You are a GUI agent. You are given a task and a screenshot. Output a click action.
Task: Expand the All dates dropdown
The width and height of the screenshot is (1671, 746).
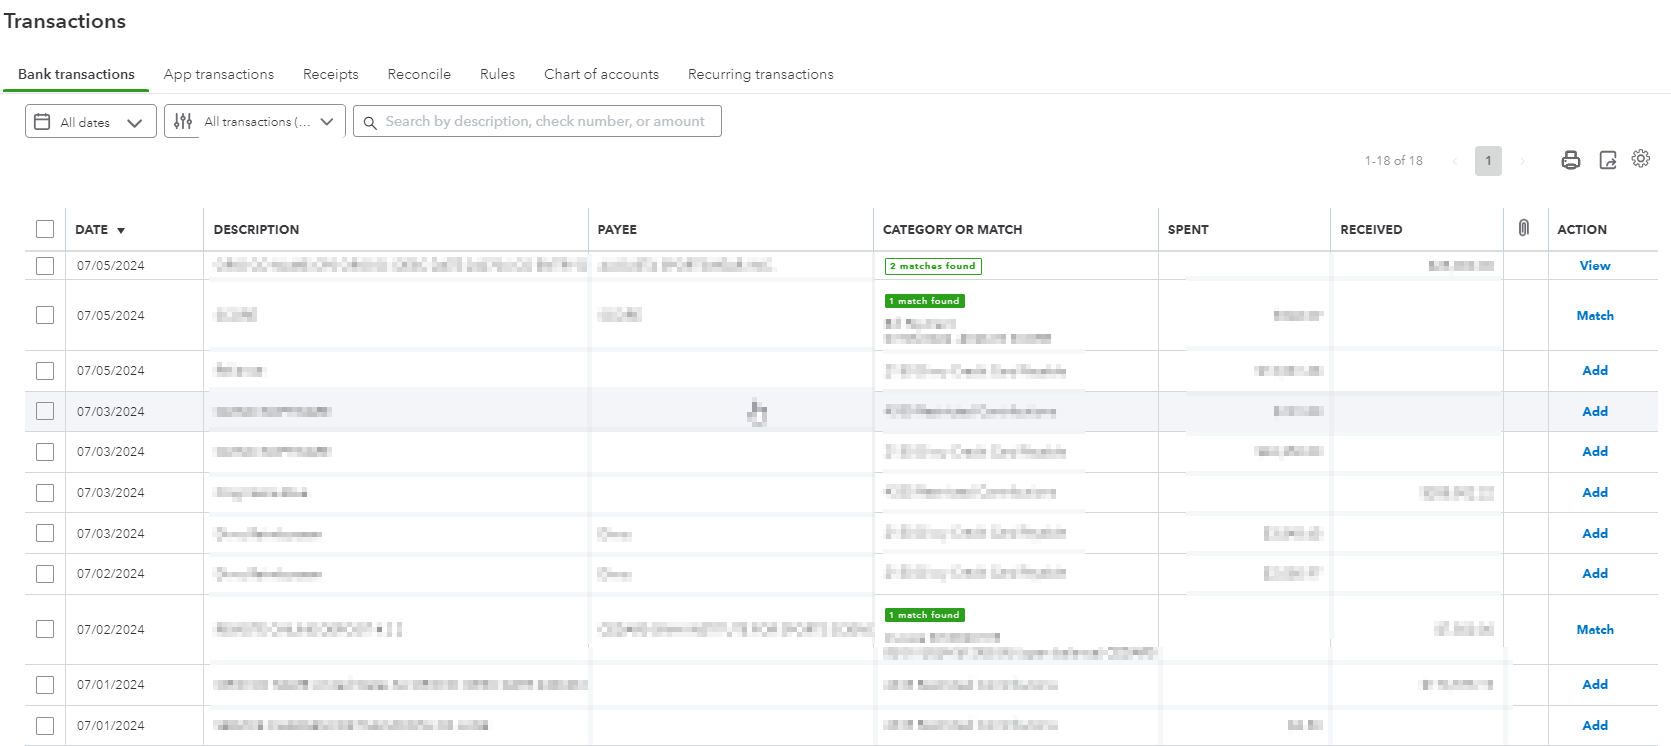pyautogui.click(x=134, y=122)
